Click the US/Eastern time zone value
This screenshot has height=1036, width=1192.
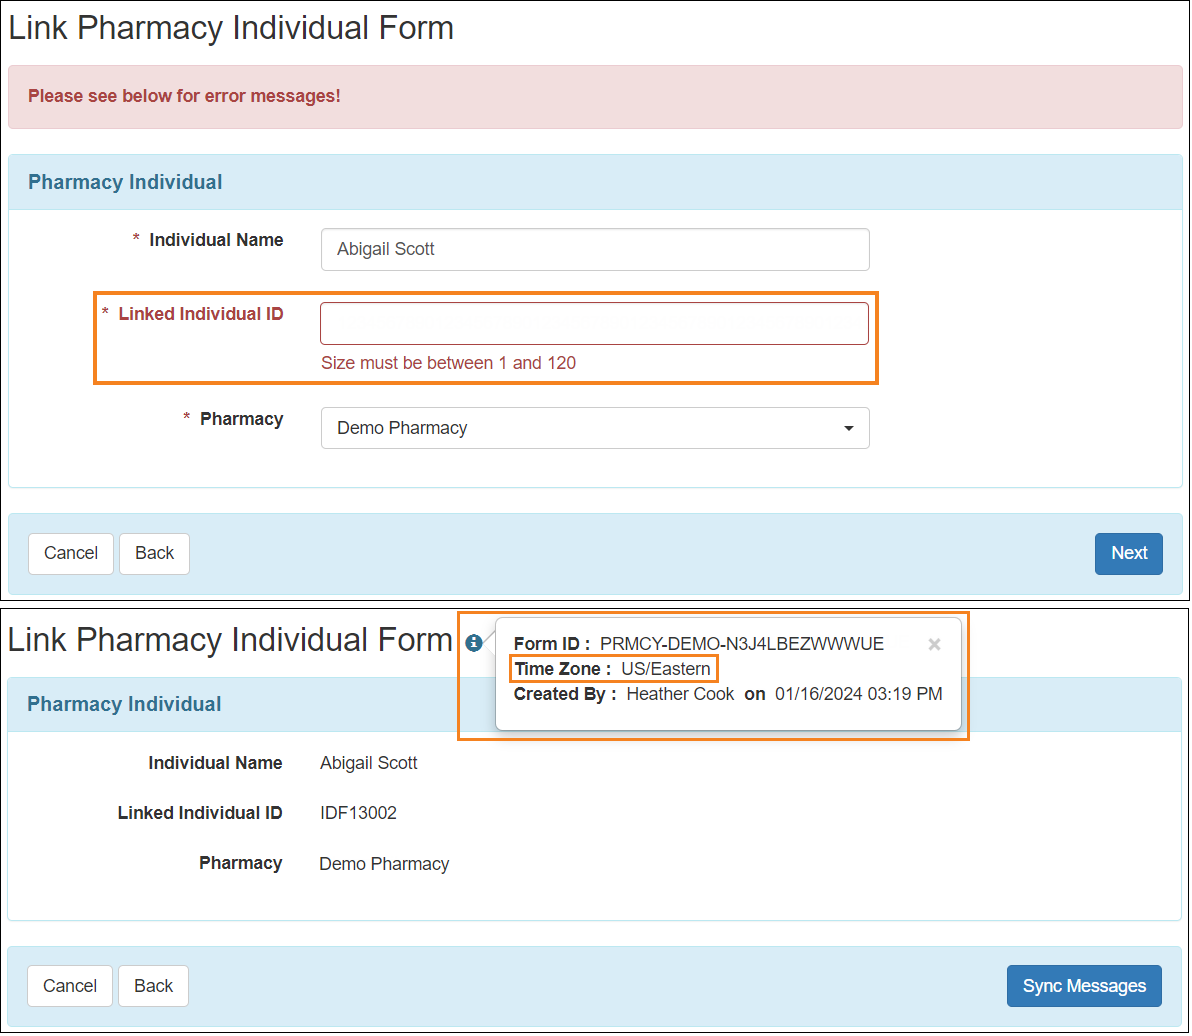click(665, 669)
